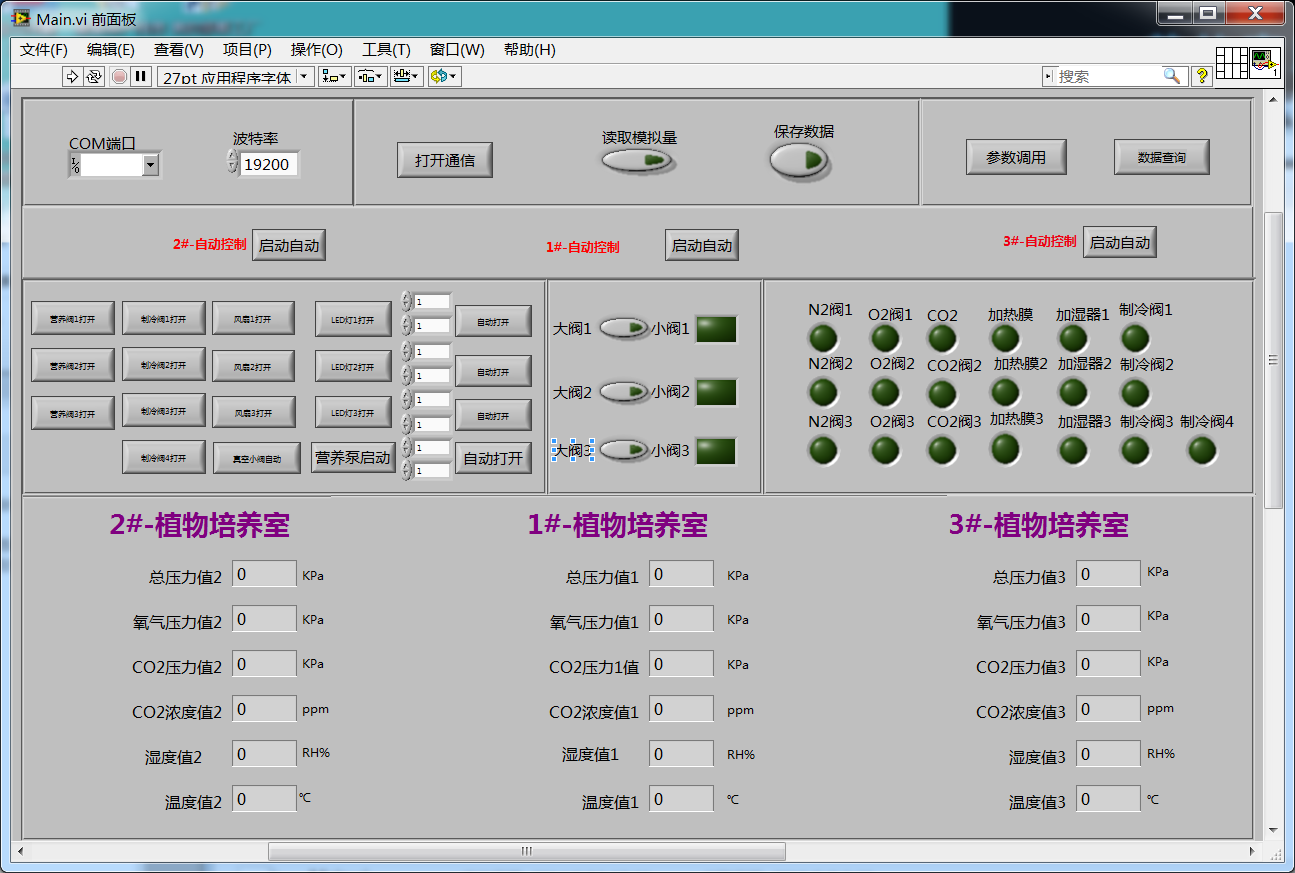The height and width of the screenshot is (873, 1295).
Task: Toggle the 小阀3 square button
Action: (716, 451)
